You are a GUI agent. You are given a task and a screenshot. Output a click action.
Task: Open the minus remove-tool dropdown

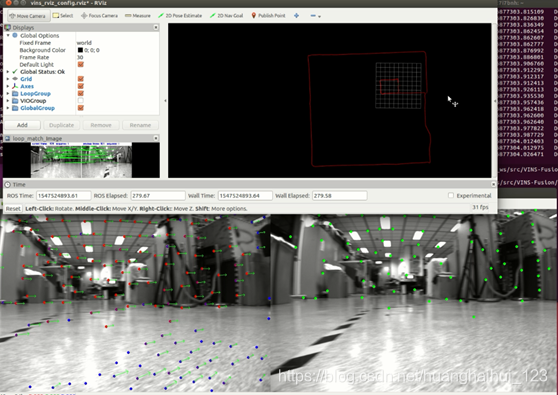click(x=315, y=16)
